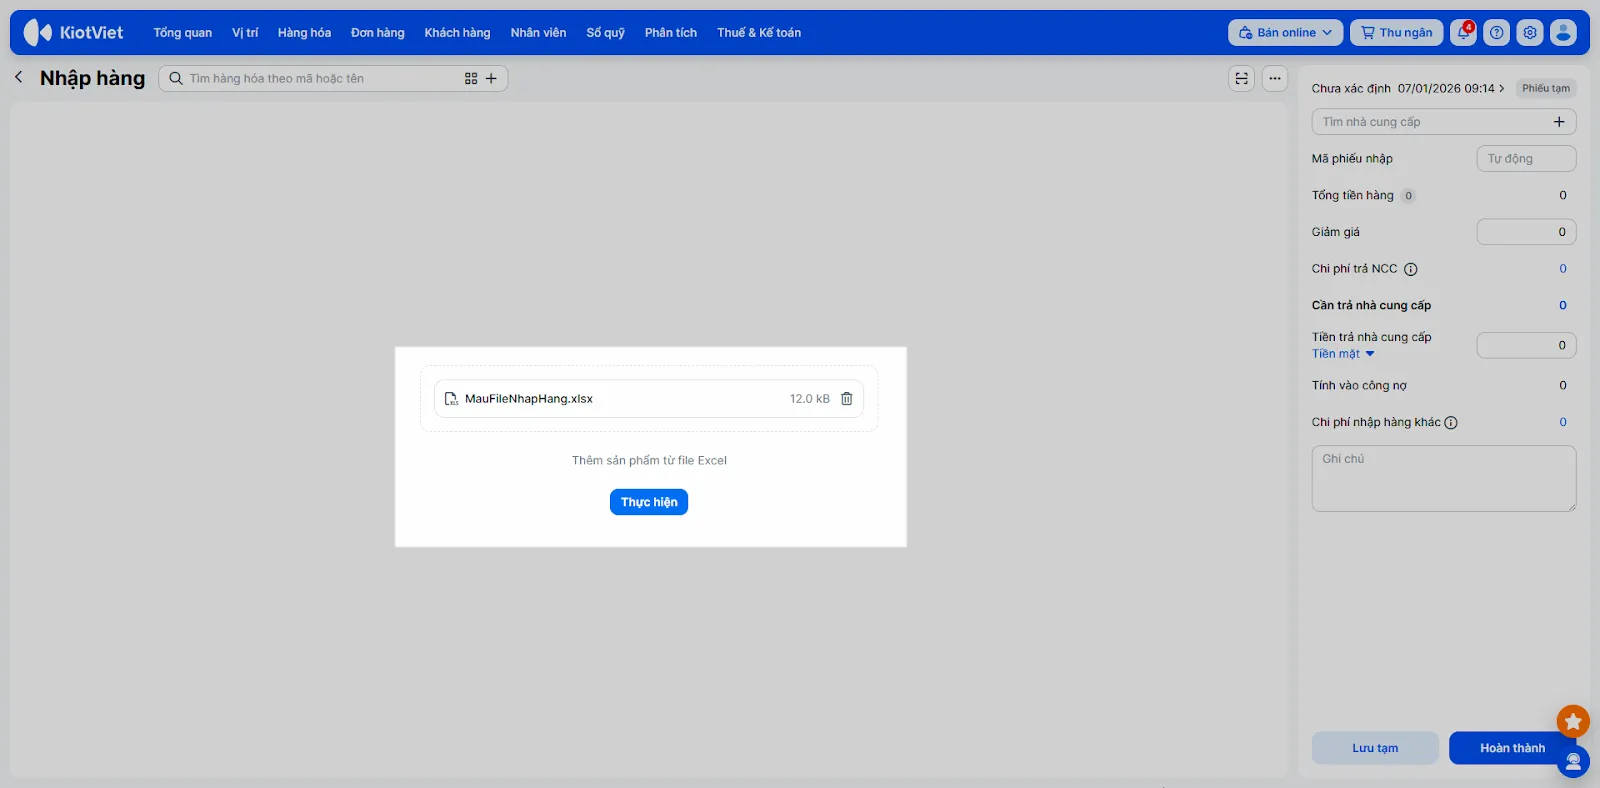Open the three-dot more options menu
The image size is (1600, 788).
point(1274,78)
